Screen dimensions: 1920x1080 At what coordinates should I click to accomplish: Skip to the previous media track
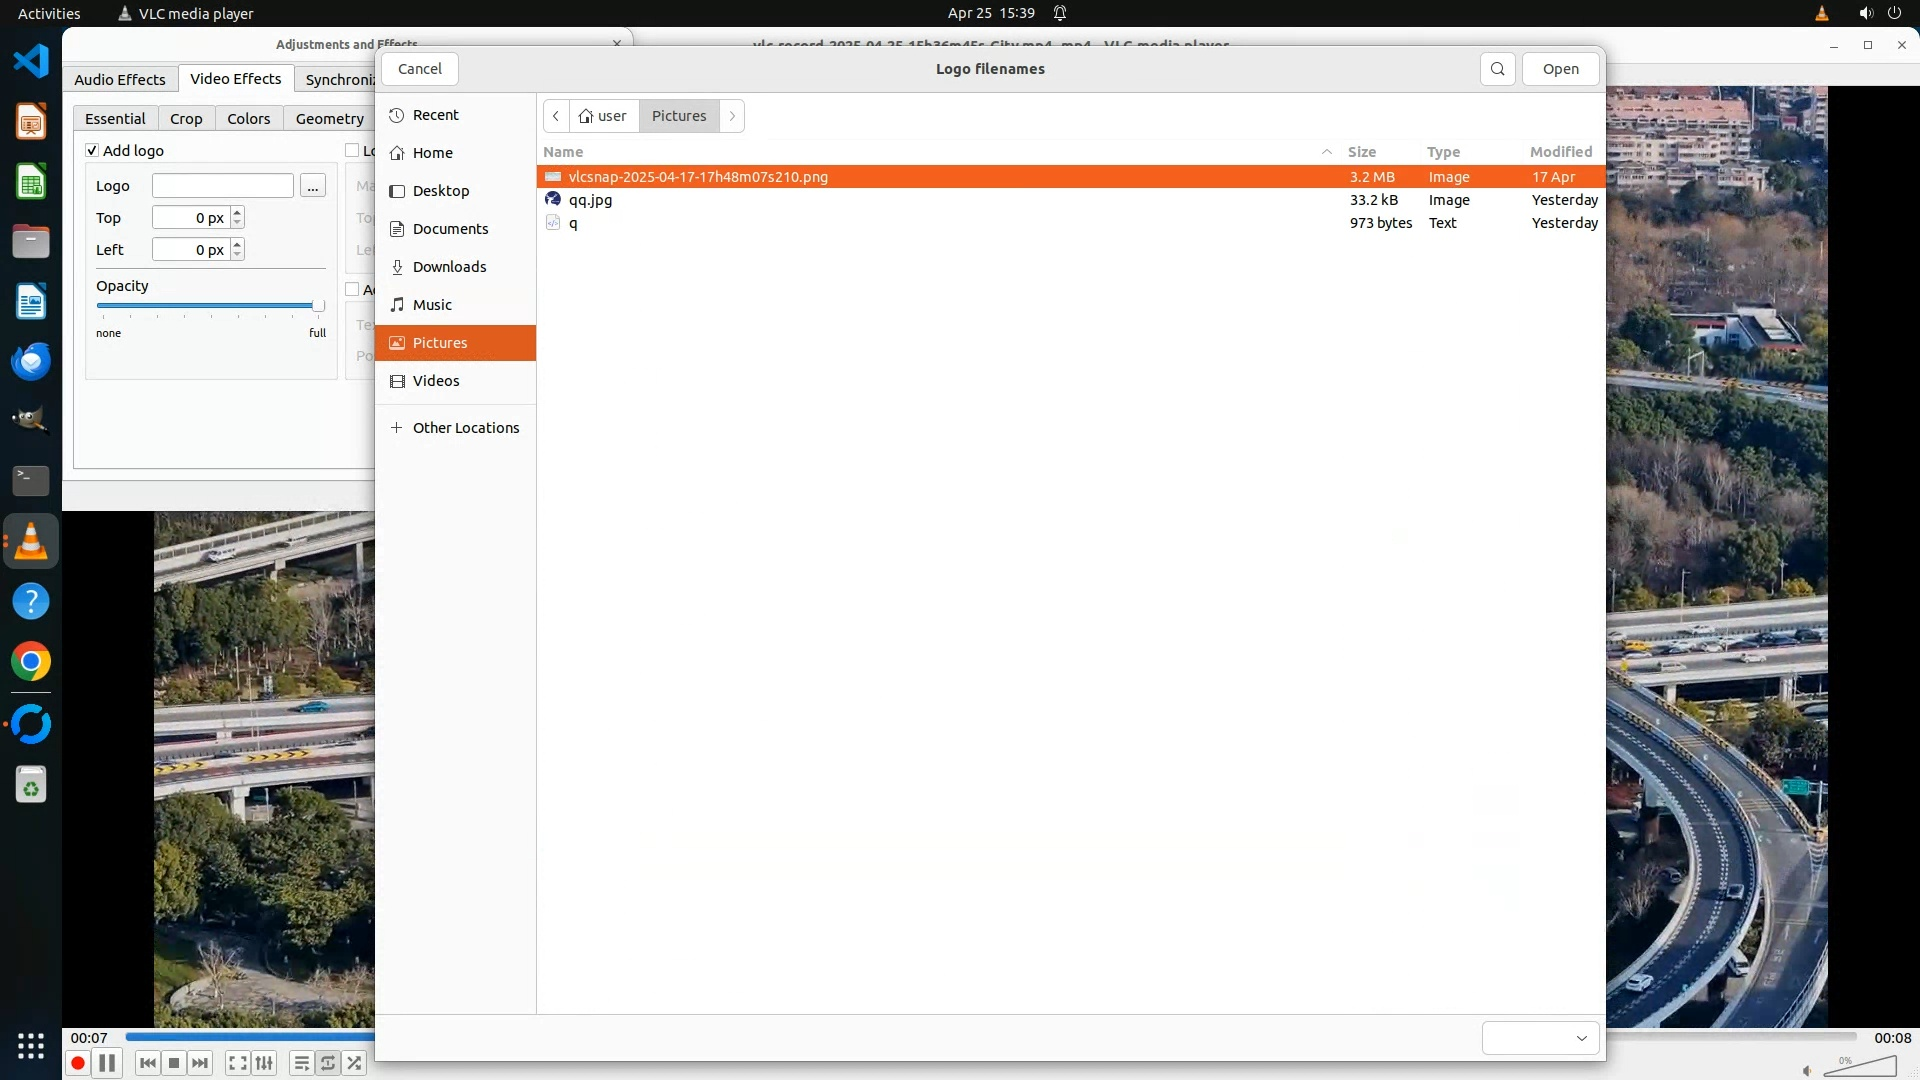click(x=148, y=1063)
